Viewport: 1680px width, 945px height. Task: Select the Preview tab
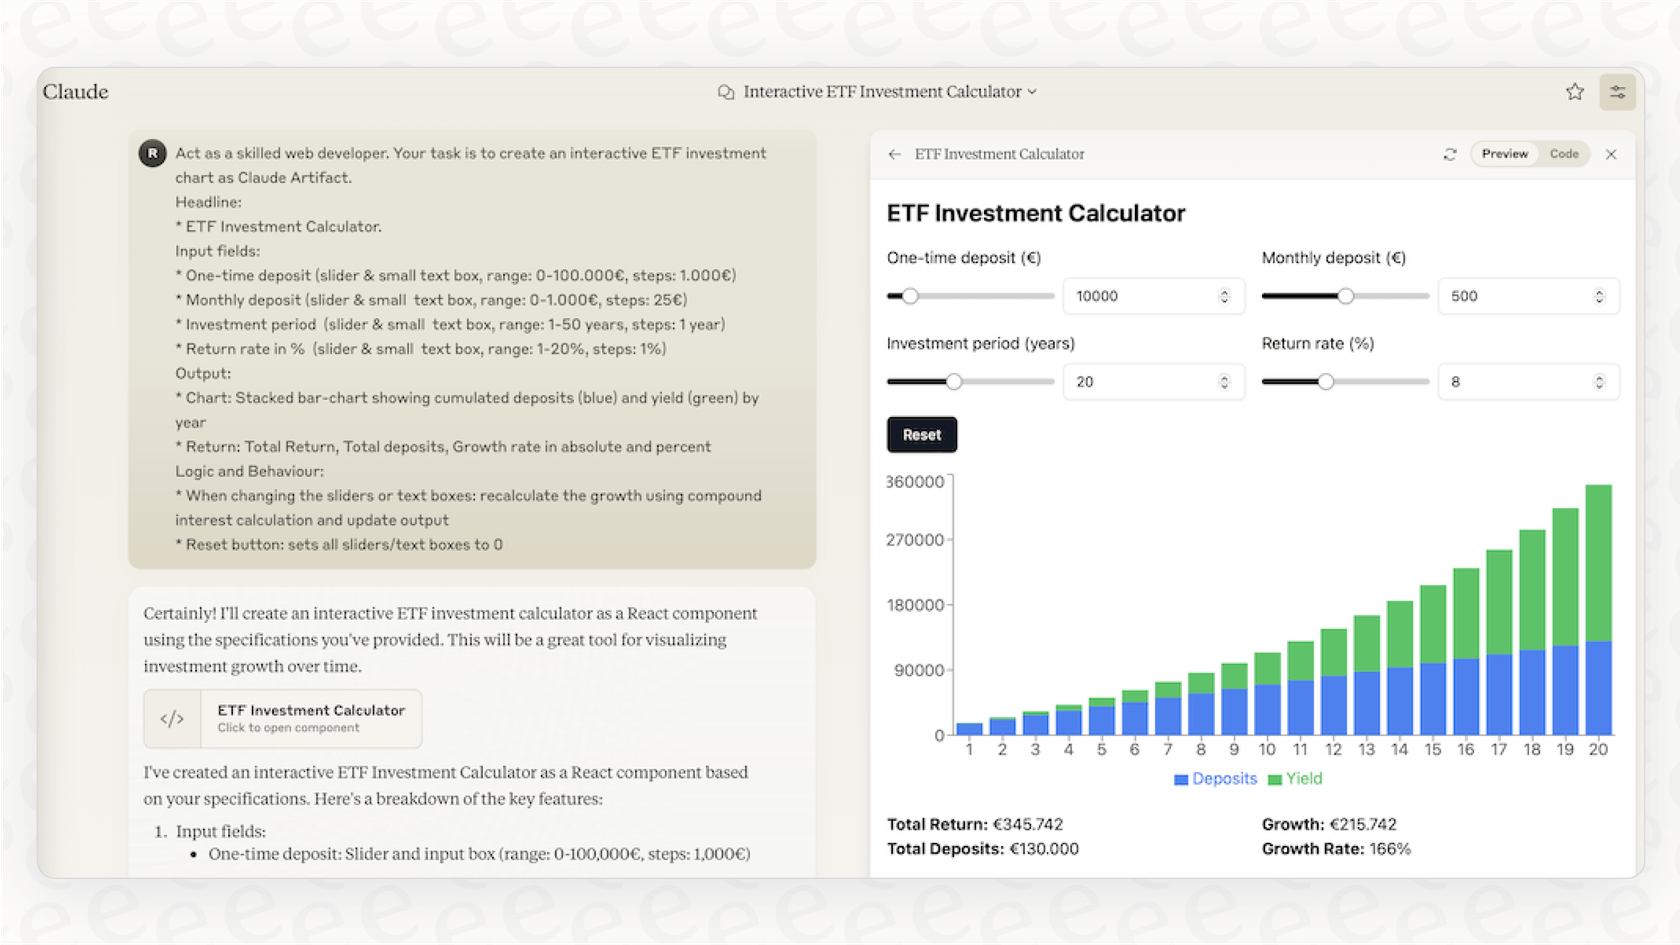[1504, 154]
